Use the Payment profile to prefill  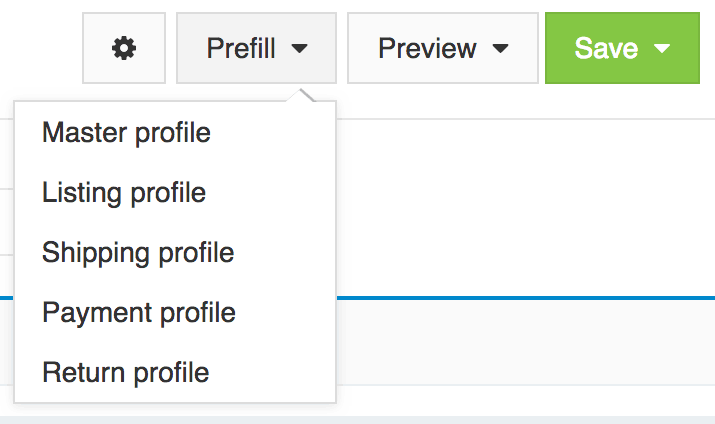coord(139,313)
